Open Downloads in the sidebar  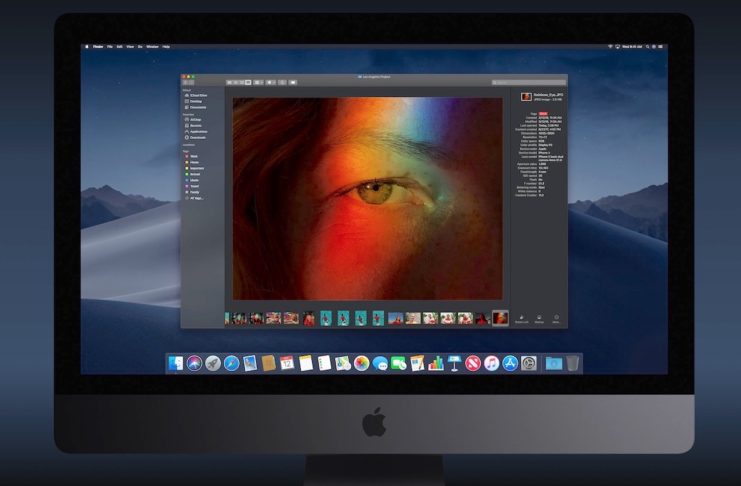pyautogui.click(x=196, y=138)
